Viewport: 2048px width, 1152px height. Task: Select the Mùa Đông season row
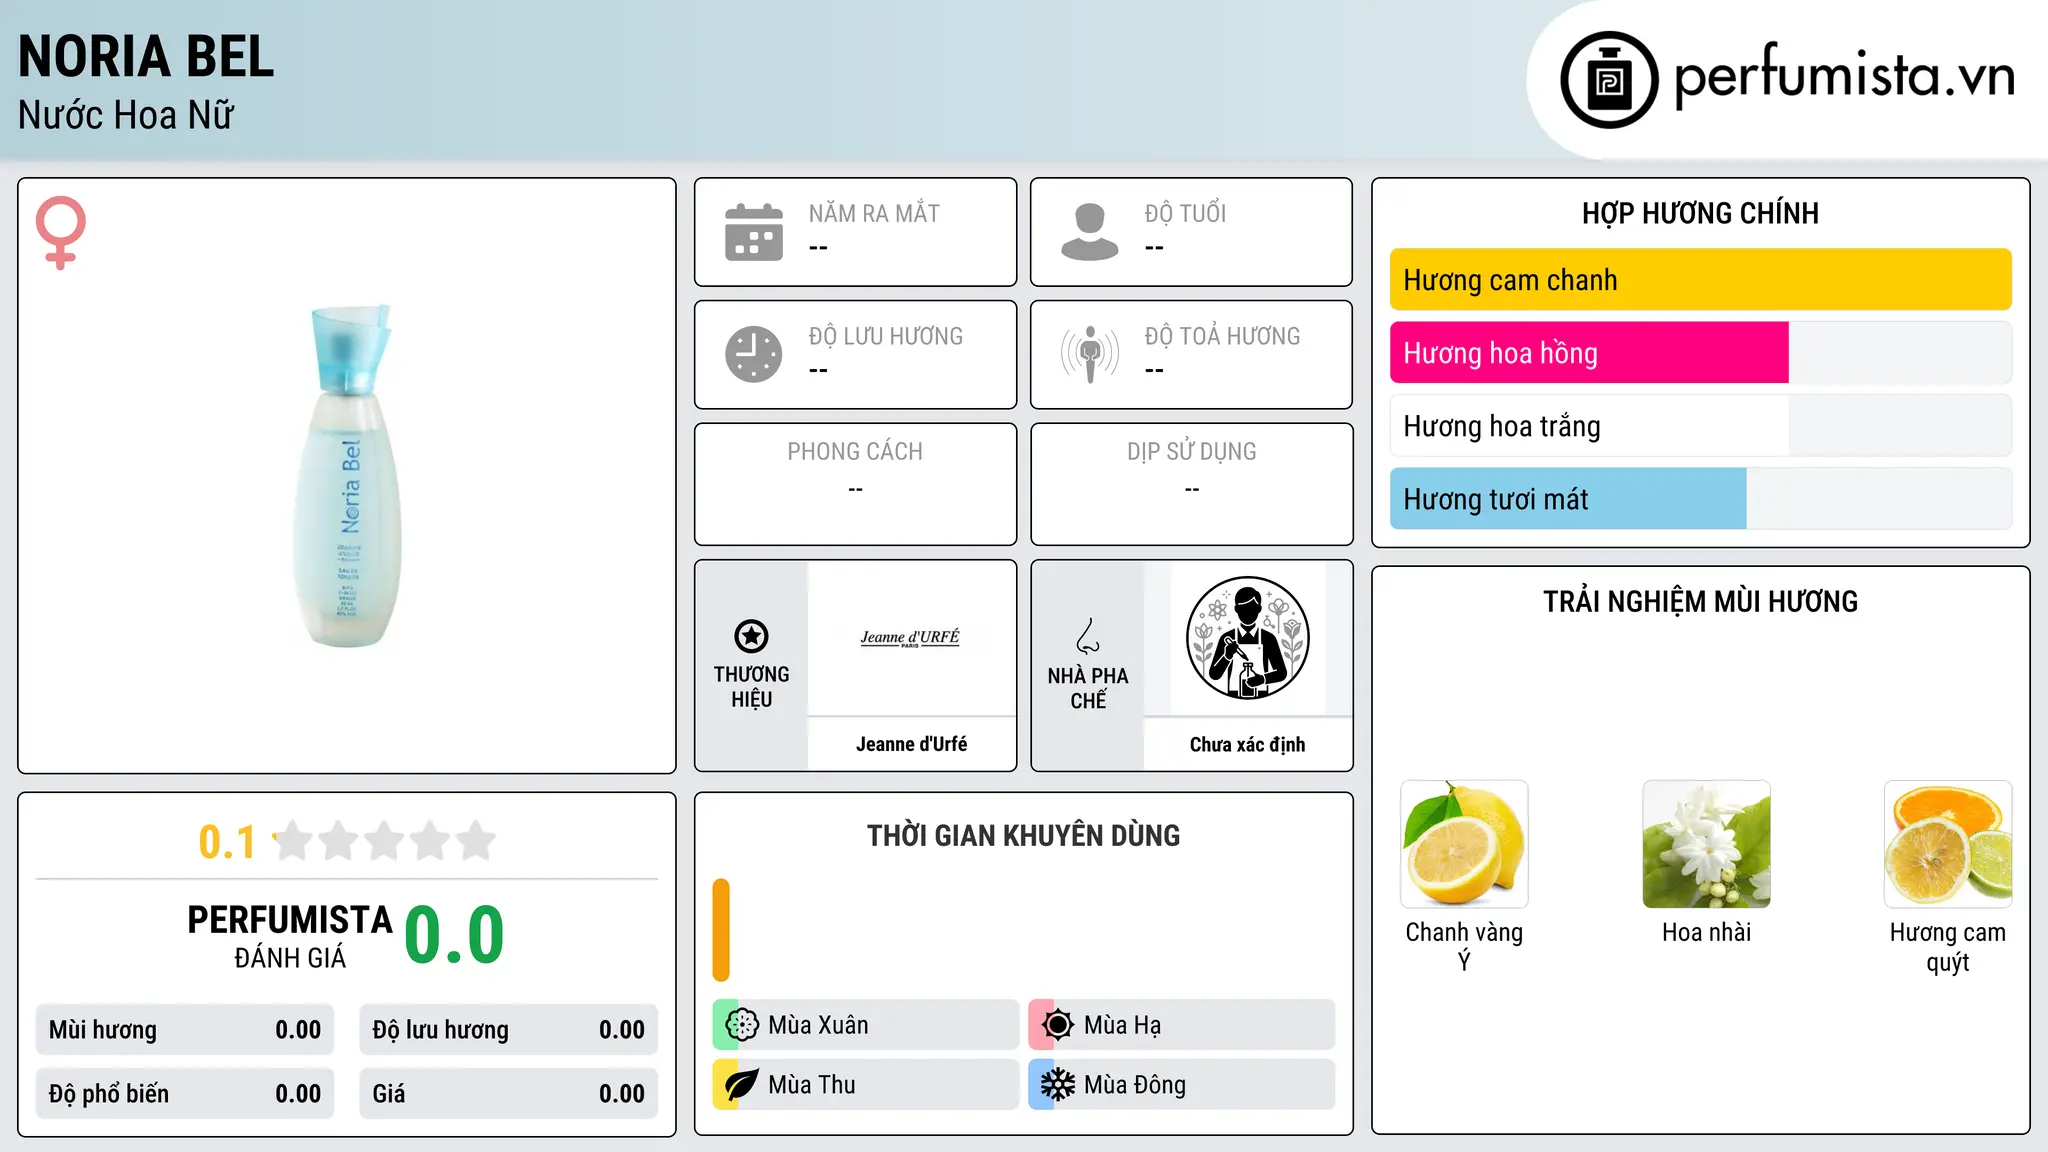[1182, 1085]
